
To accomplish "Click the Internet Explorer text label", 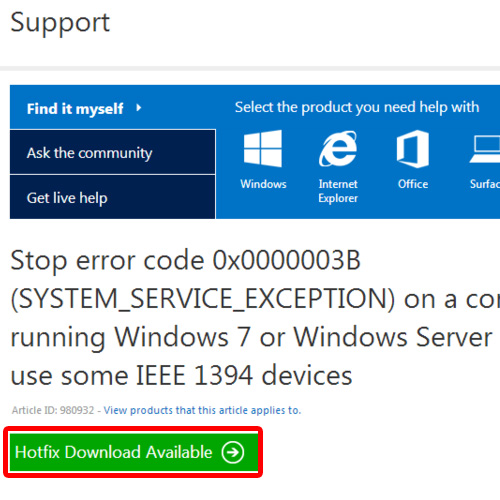I will [x=338, y=191].
